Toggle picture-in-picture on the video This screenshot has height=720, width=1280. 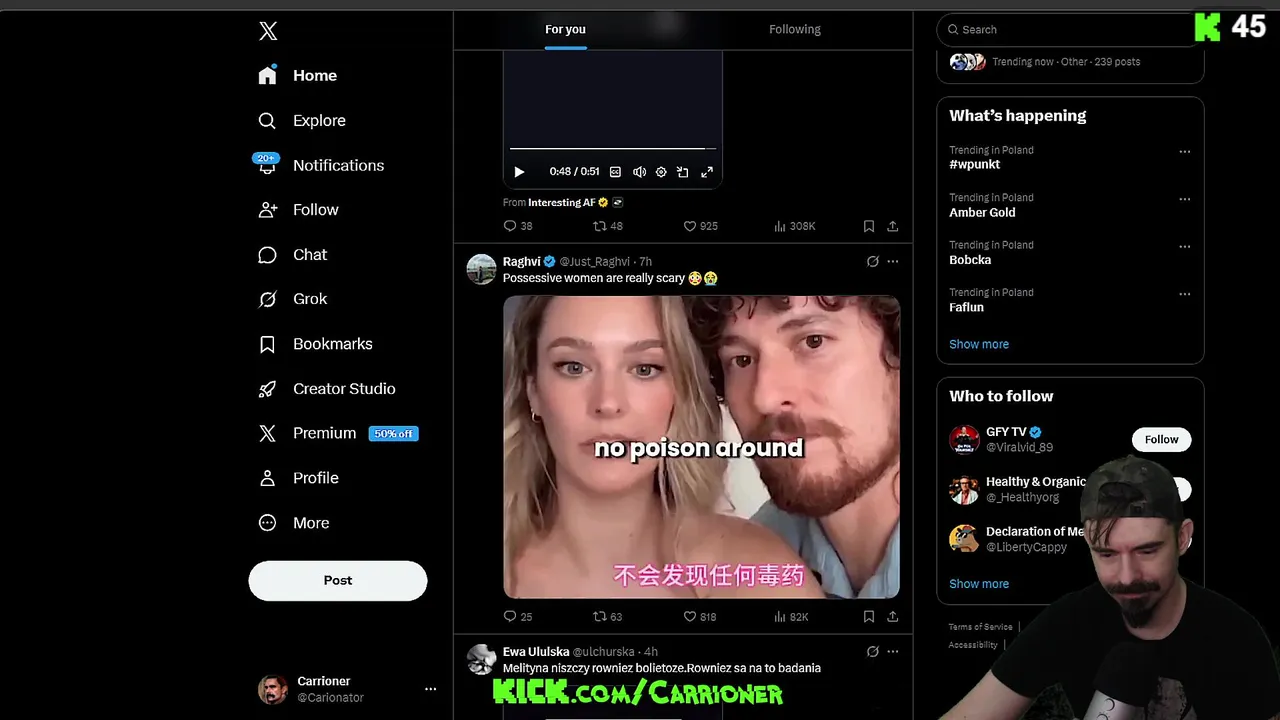[683, 172]
